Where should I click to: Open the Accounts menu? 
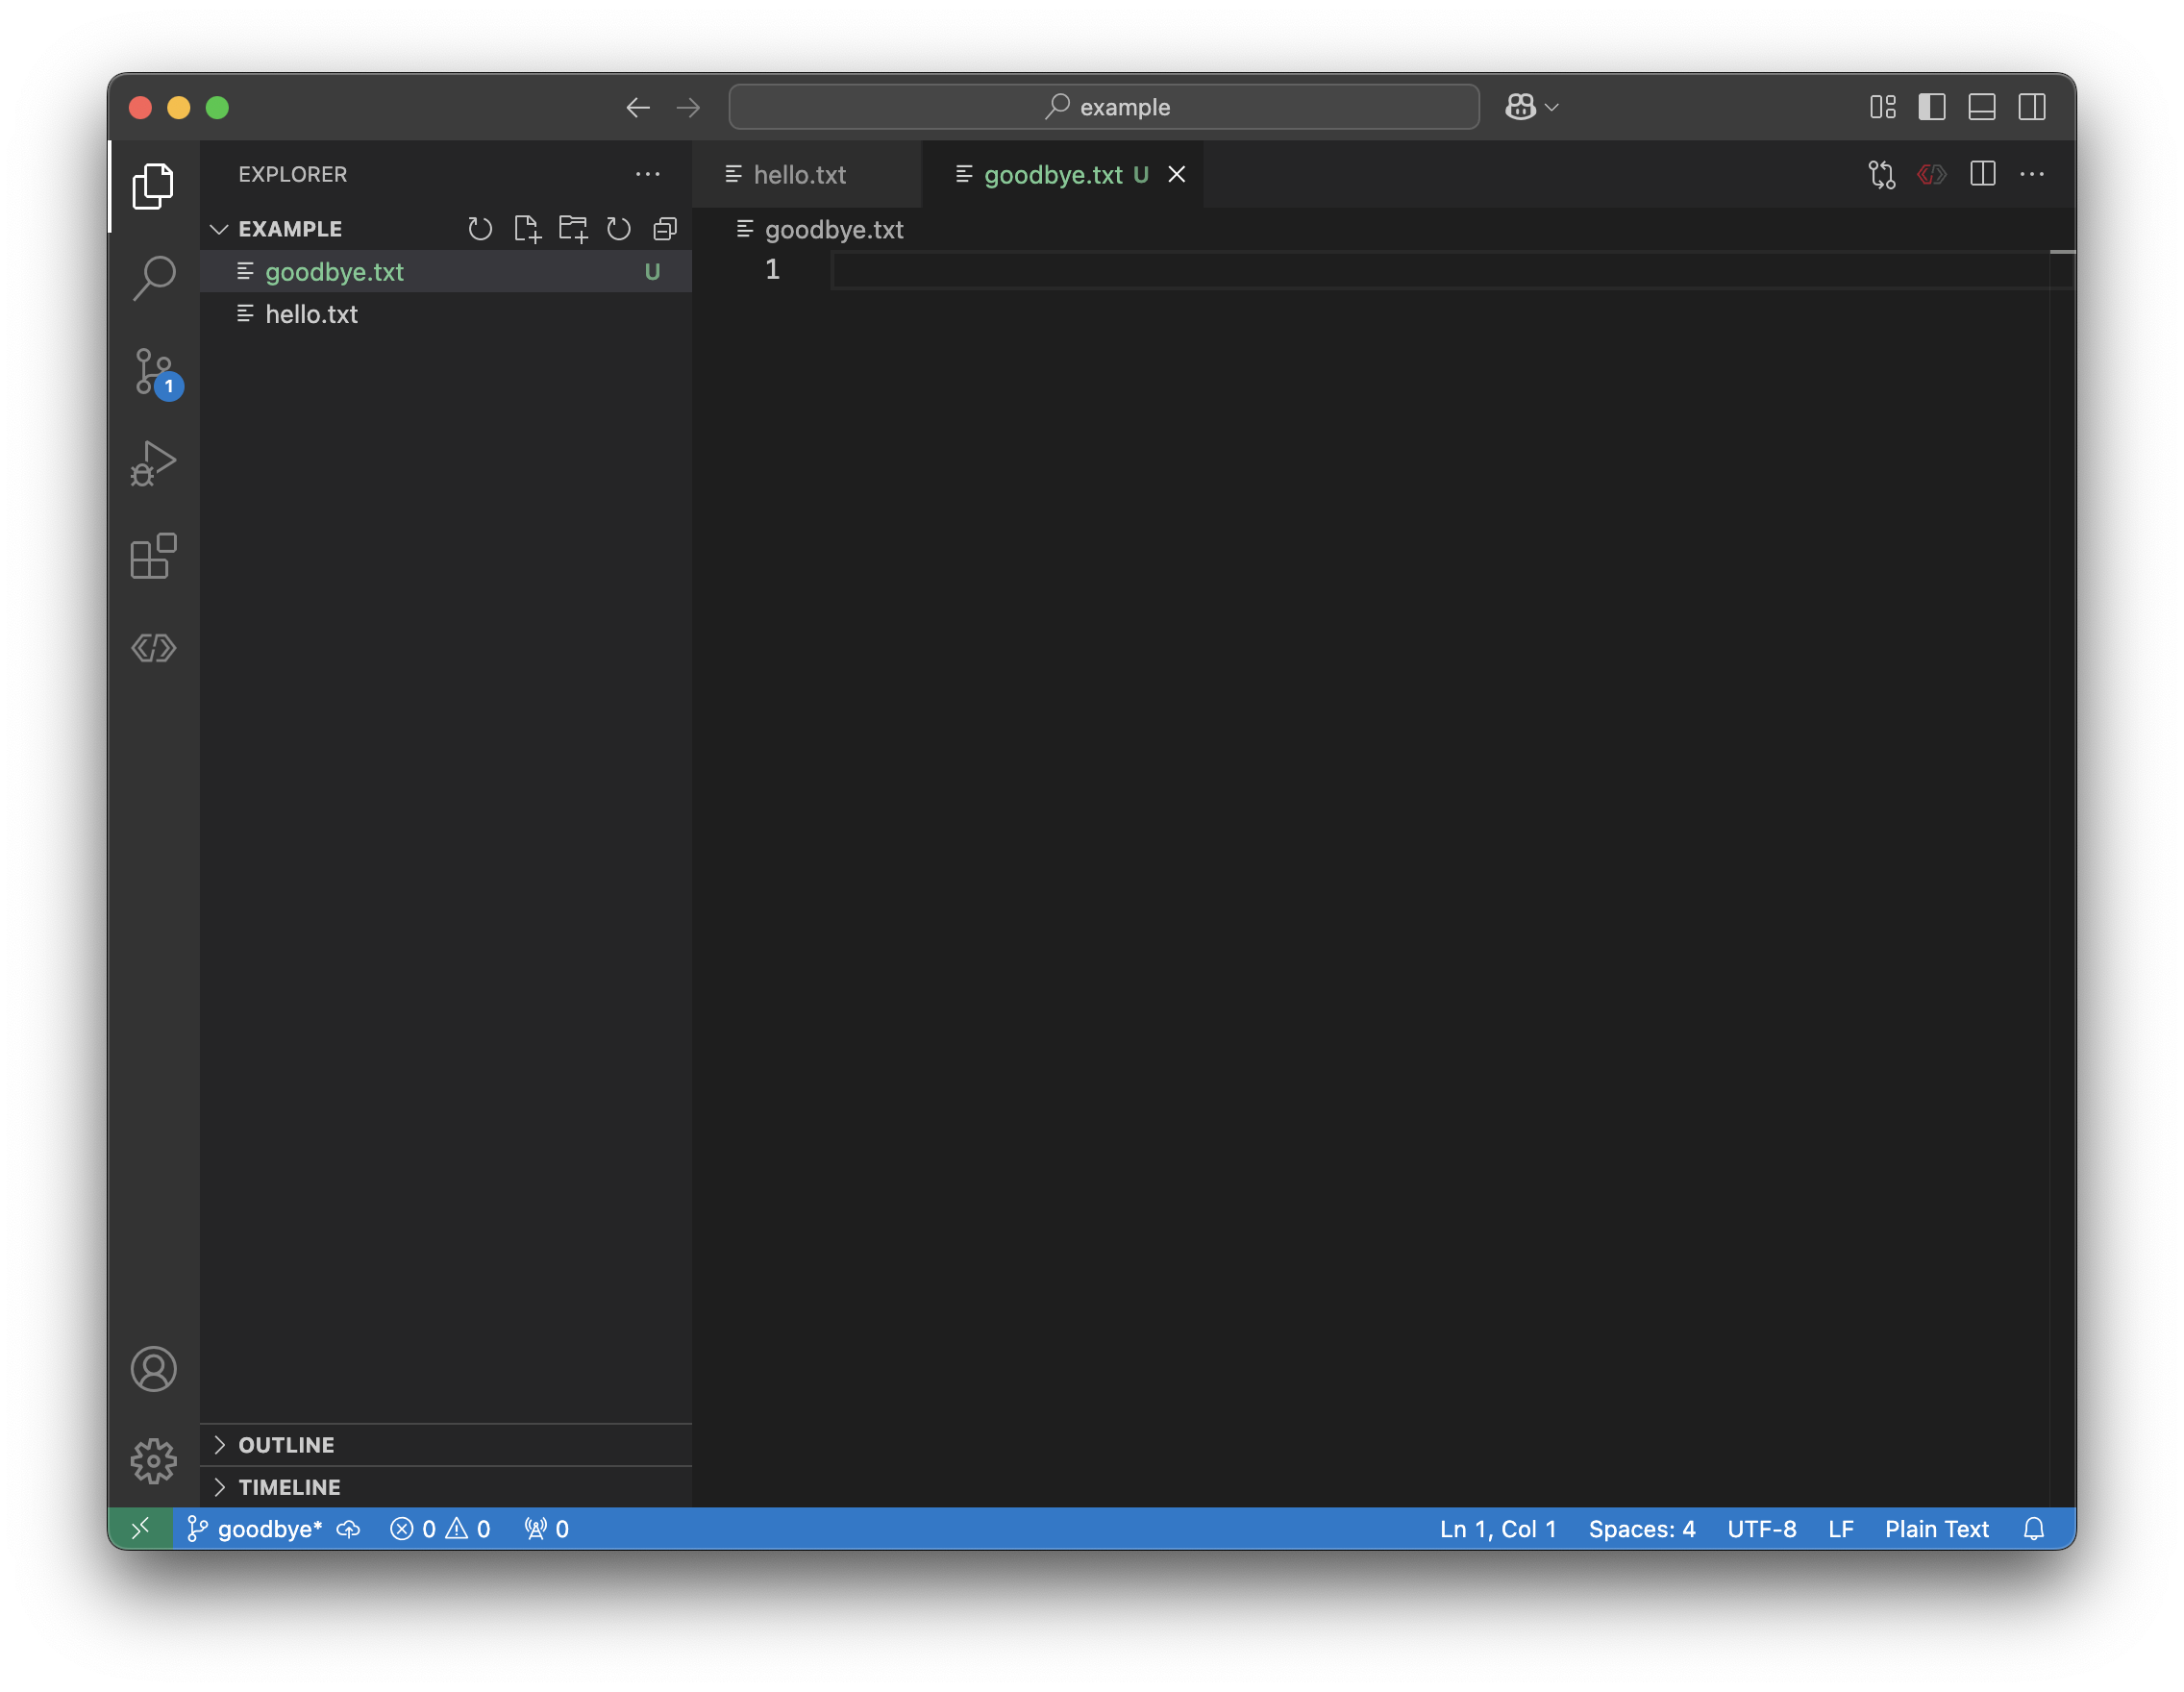coord(153,1369)
